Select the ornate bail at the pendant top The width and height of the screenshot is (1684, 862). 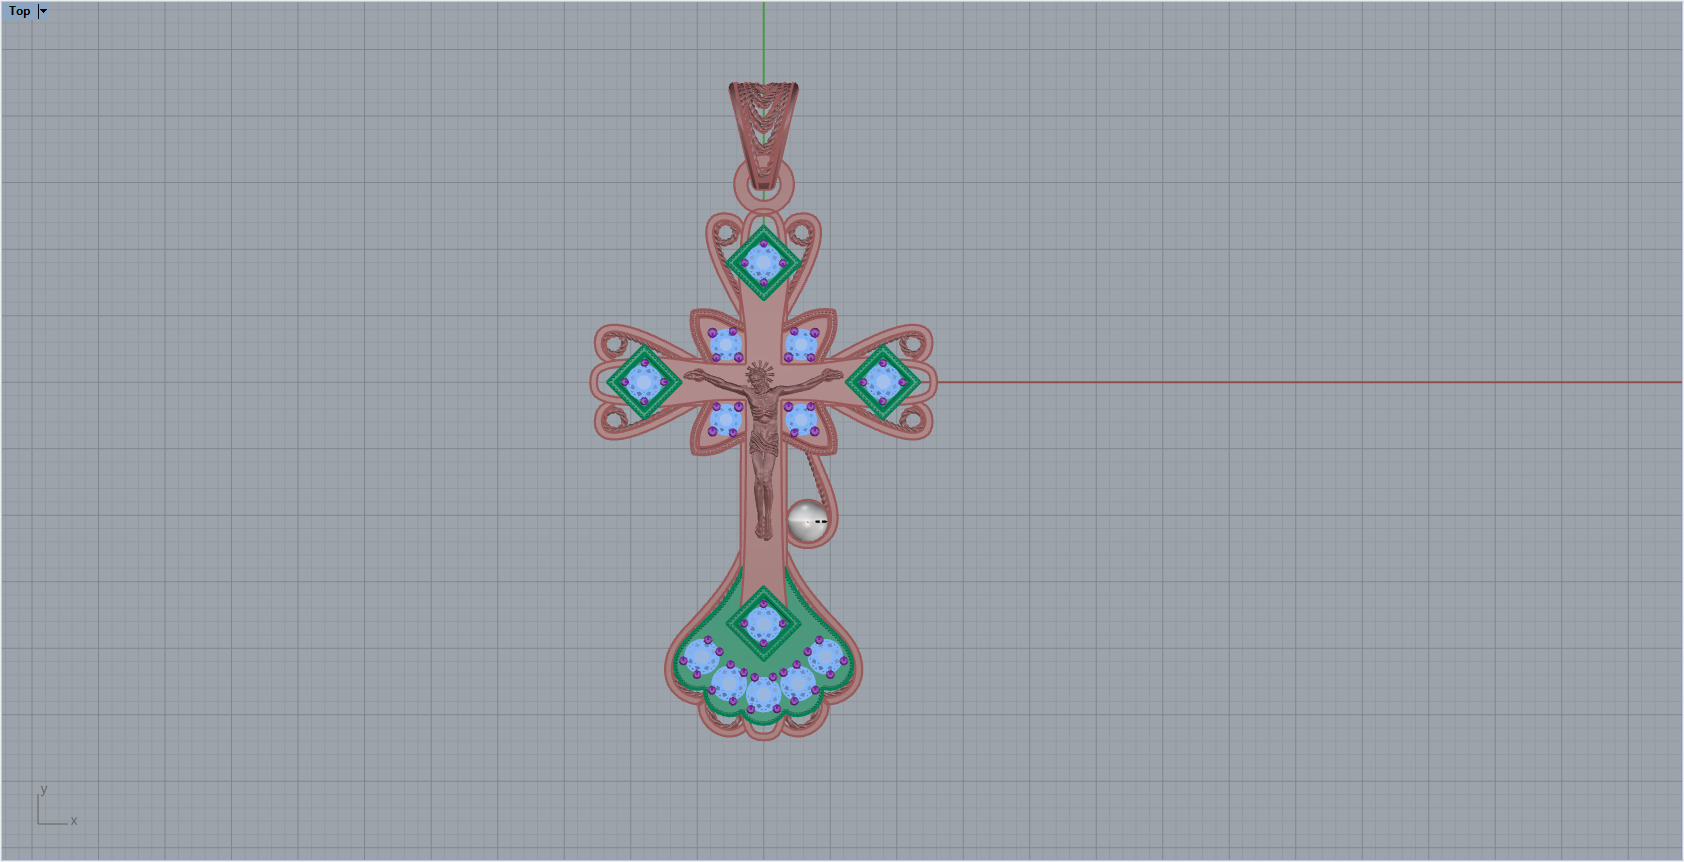click(x=764, y=135)
